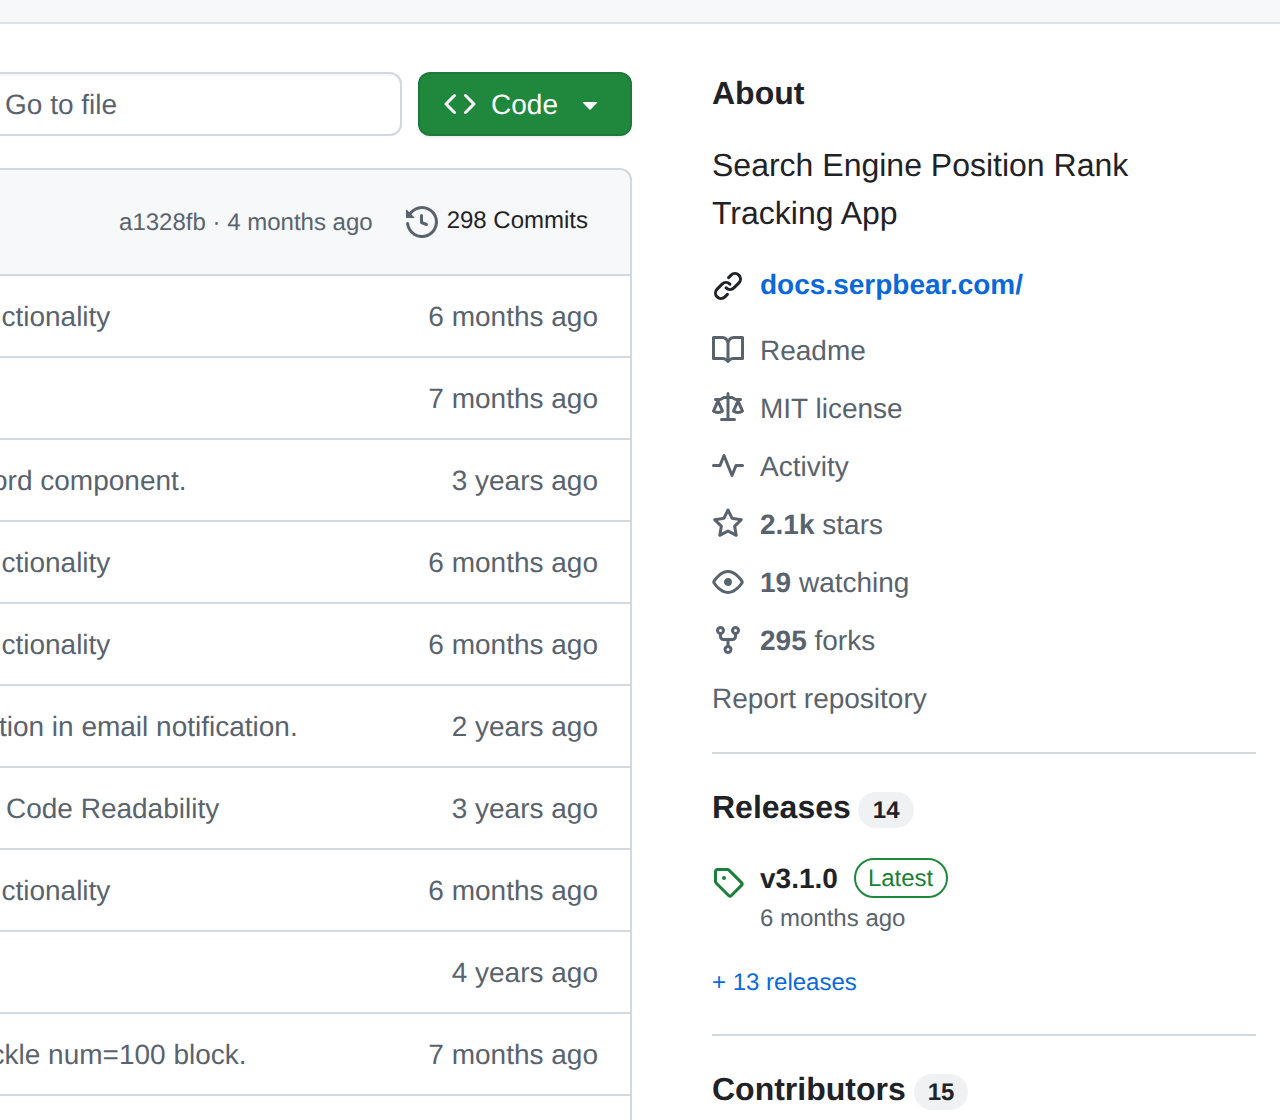Click the MIT license scale icon
Image resolution: width=1280 pixels, height=1120 pixels.
pos(728,408)
